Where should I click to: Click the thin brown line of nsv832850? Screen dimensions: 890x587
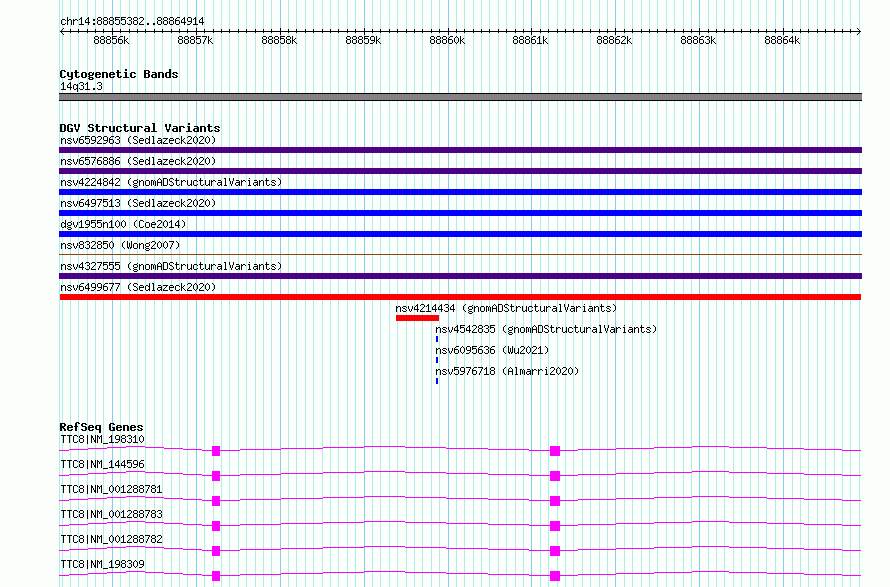[x=460, y=254]
